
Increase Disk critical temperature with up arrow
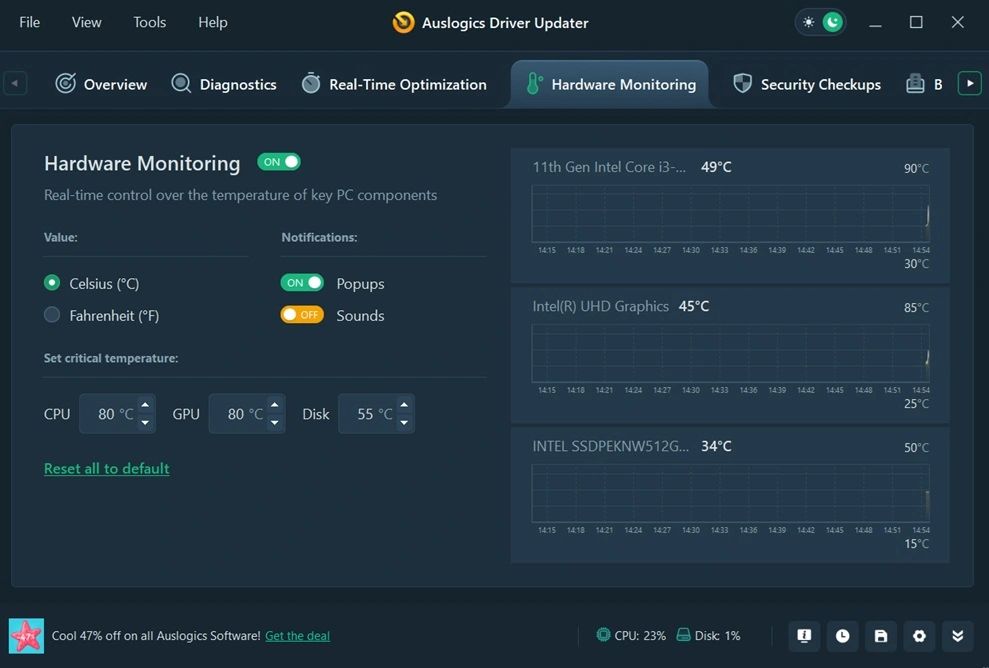pos(404,405)
